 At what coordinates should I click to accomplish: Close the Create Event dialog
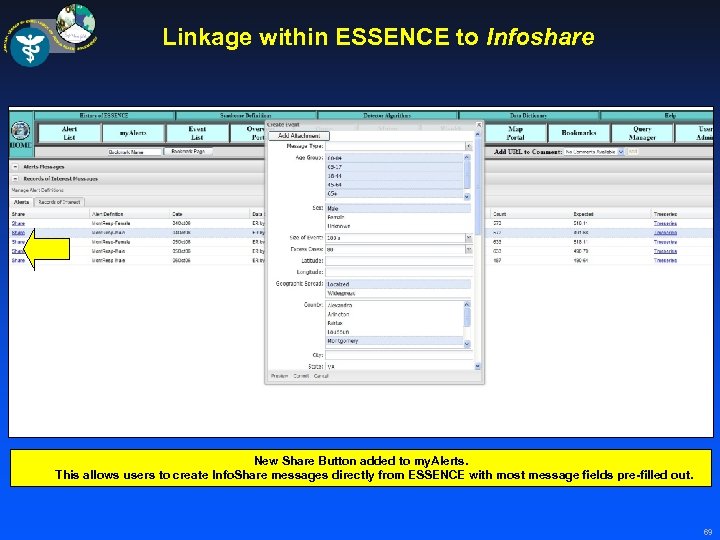pyautogui.click(x=479, y=124)
